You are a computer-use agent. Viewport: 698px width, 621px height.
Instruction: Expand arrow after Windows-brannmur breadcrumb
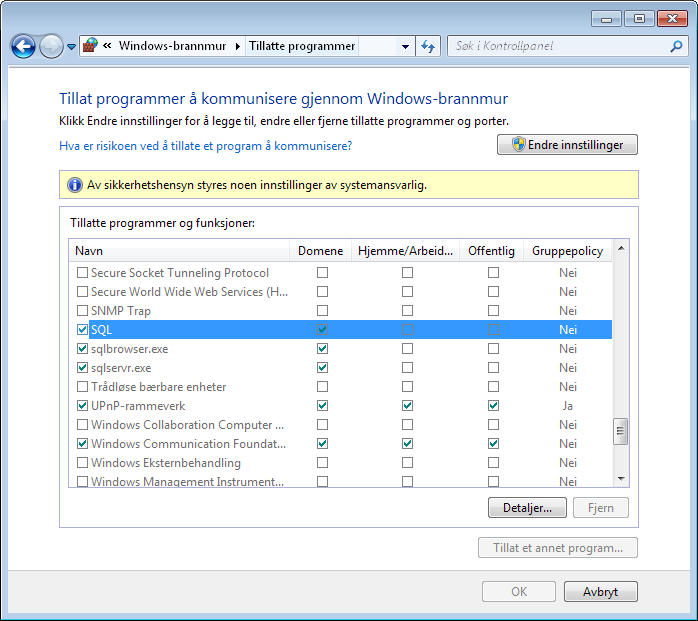tap(238, 46)
